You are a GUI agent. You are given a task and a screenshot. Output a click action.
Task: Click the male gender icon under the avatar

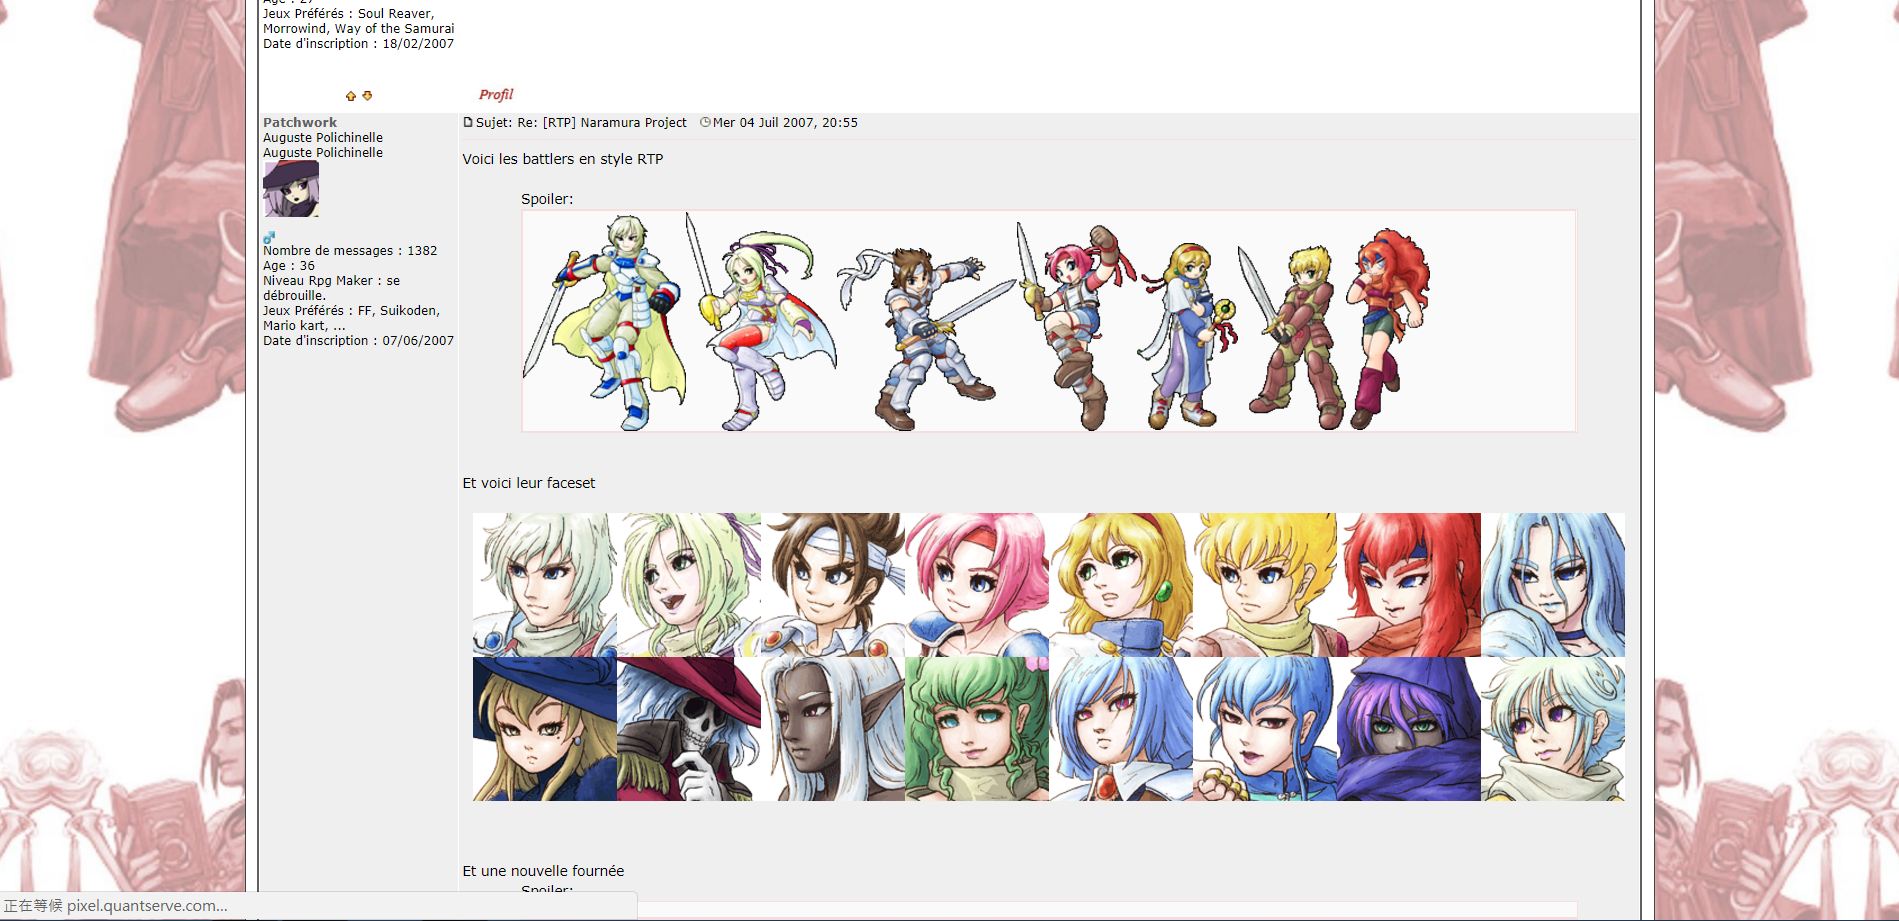268,238
